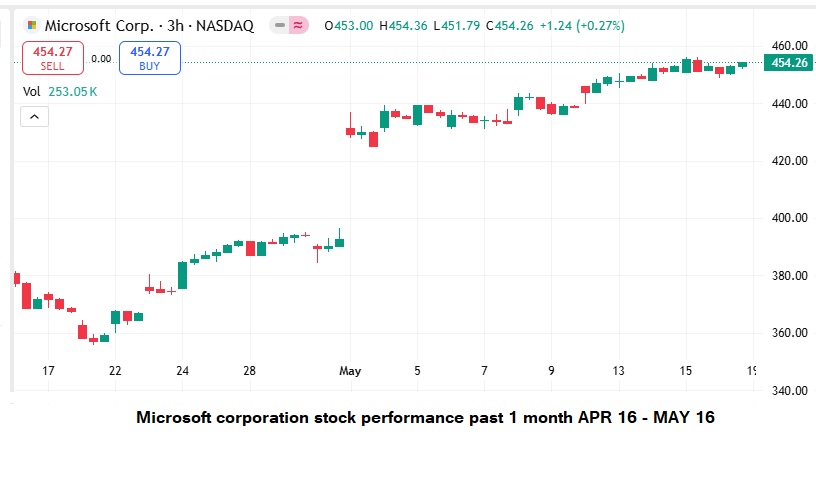Click the 24 date label on time axis
Image resolution: width=816 pixels, height=478 pixels.
point(182,371)
